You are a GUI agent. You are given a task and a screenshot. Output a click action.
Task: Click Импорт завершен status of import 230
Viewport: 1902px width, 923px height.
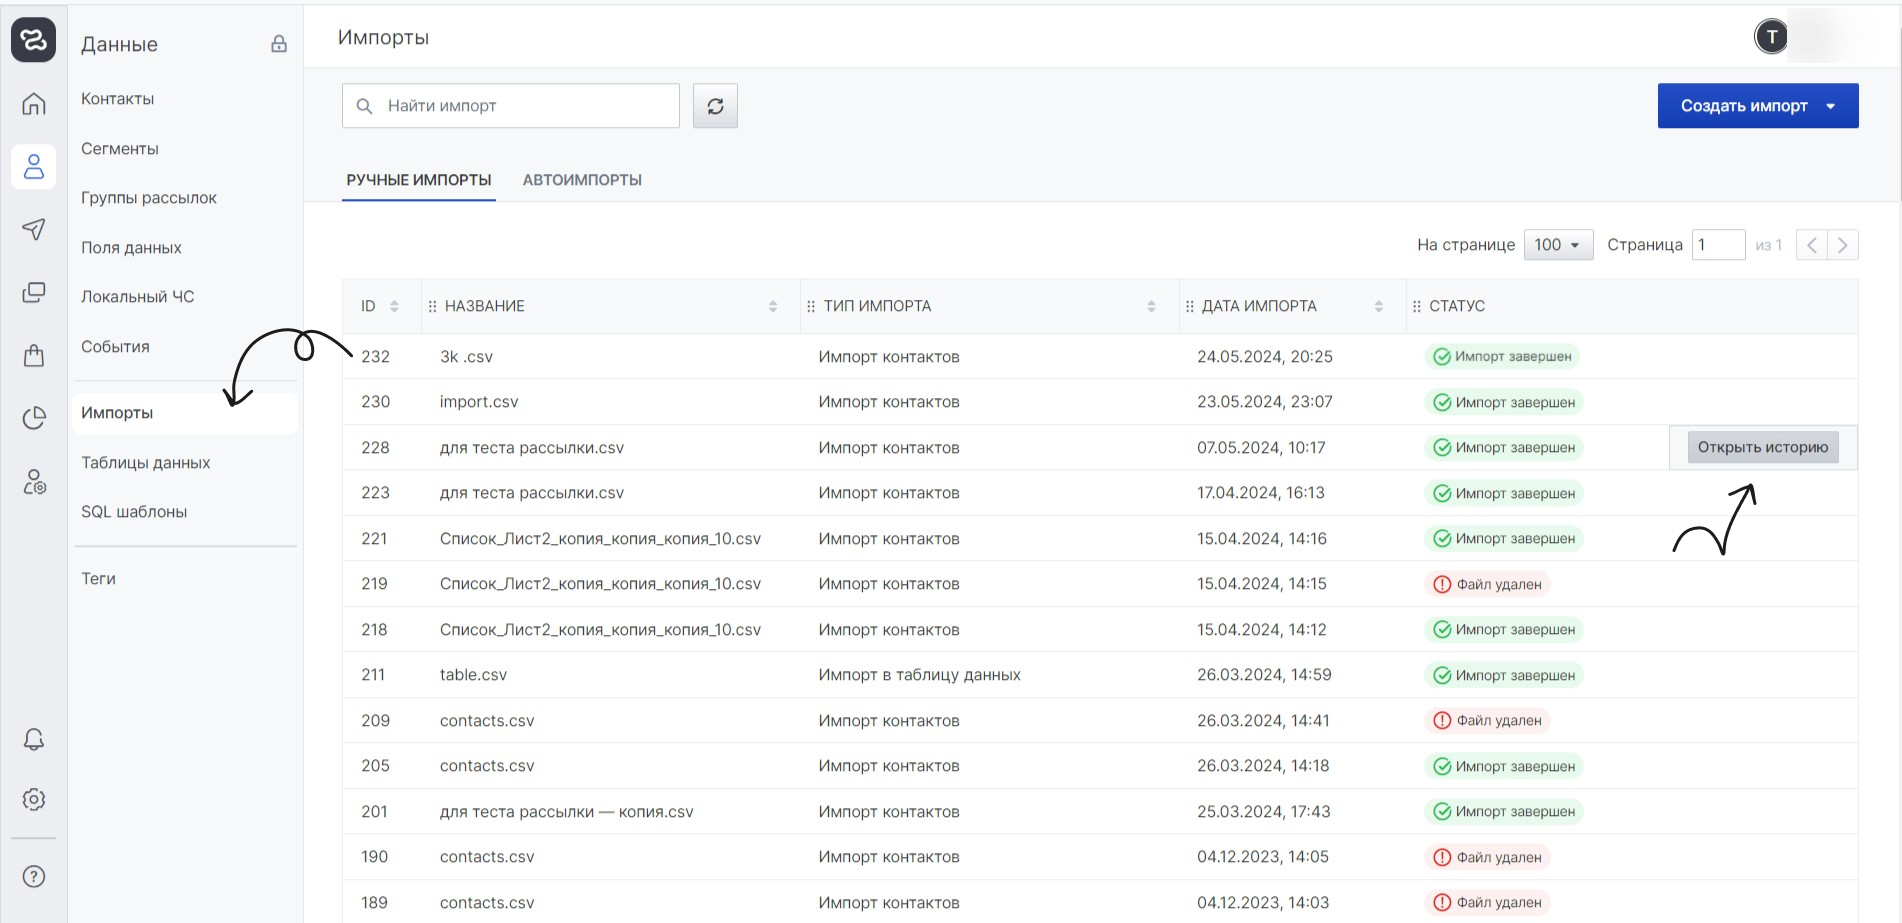point(1504,402)
